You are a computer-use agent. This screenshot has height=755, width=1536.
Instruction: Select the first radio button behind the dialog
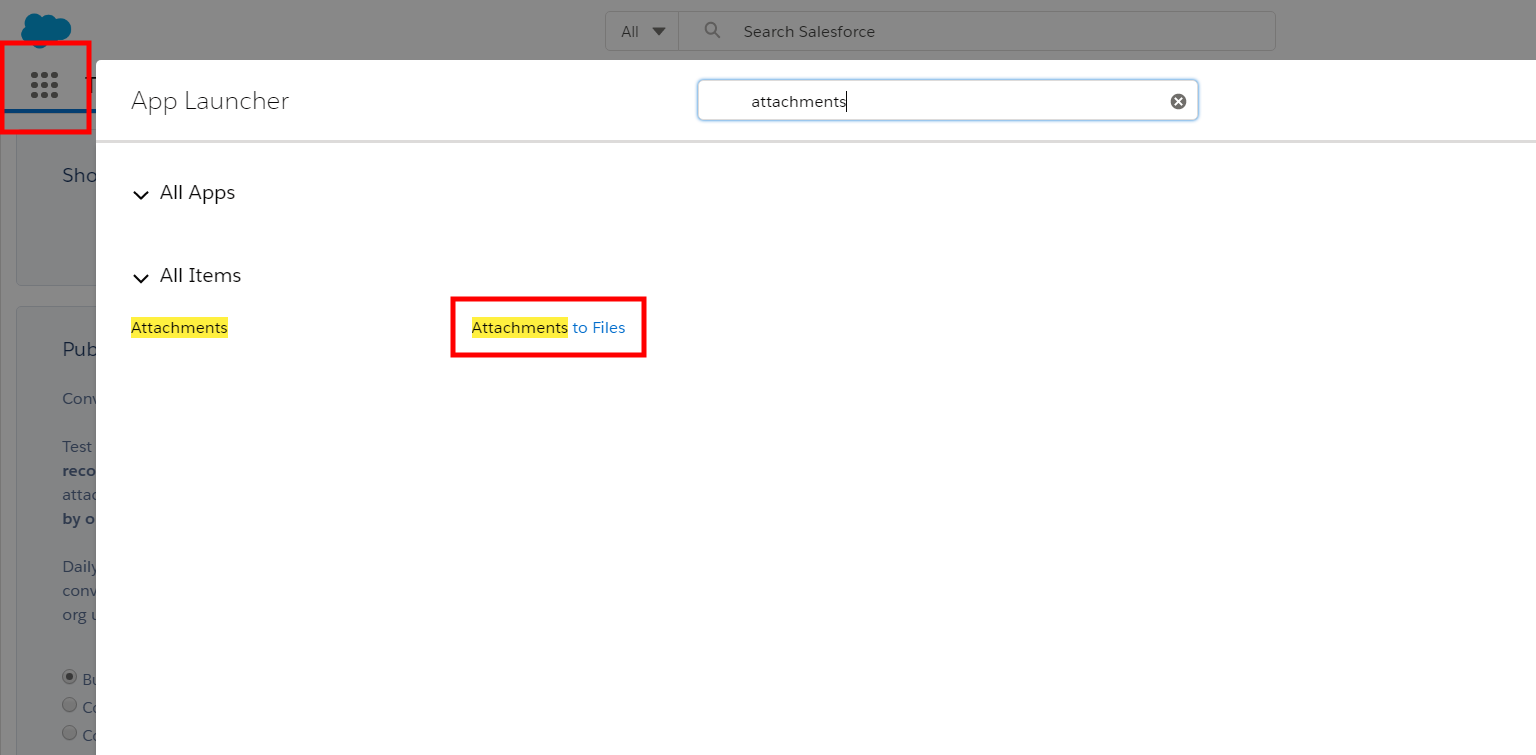69,677
